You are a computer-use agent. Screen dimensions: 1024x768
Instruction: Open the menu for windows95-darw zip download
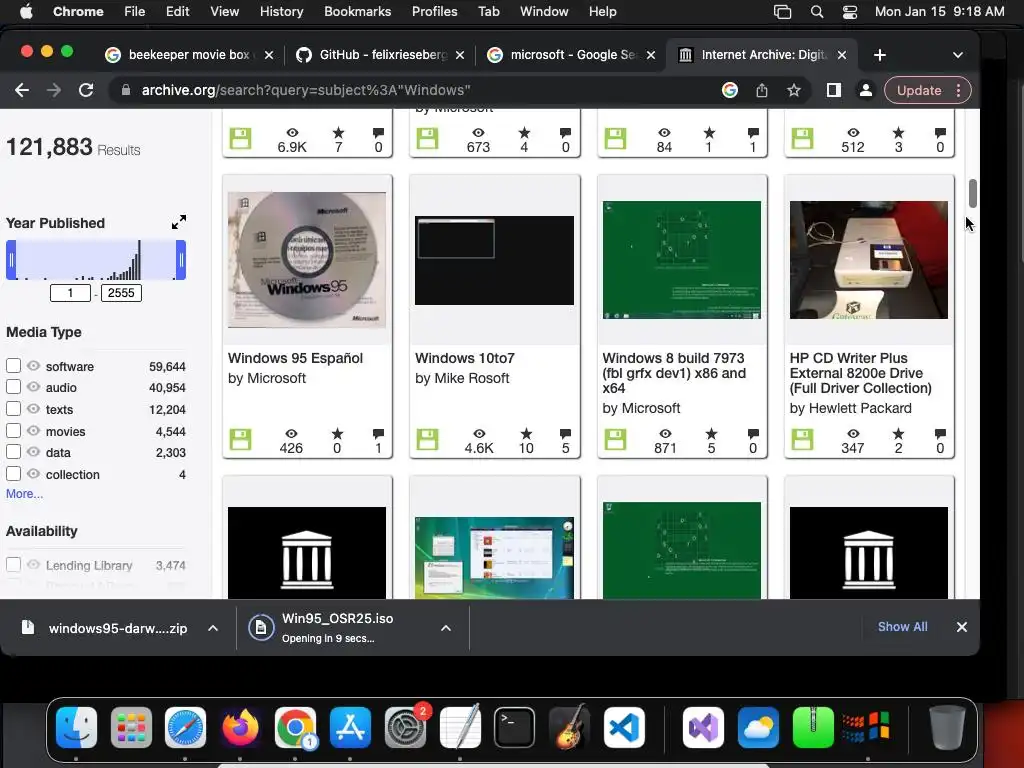point(213,628)
